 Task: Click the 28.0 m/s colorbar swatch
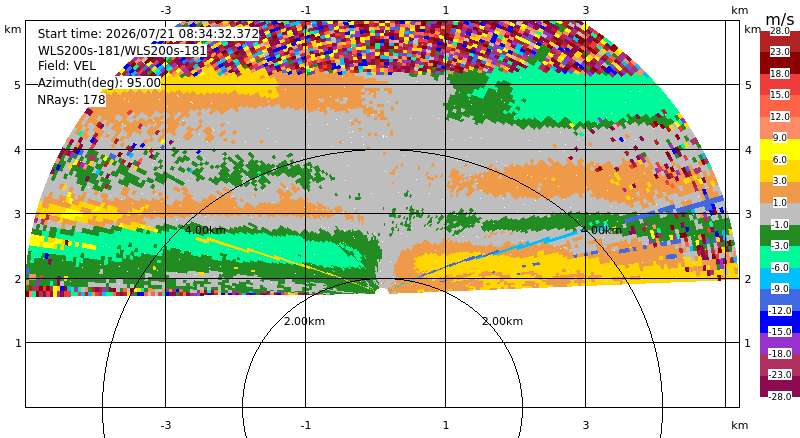click(780, 36)
